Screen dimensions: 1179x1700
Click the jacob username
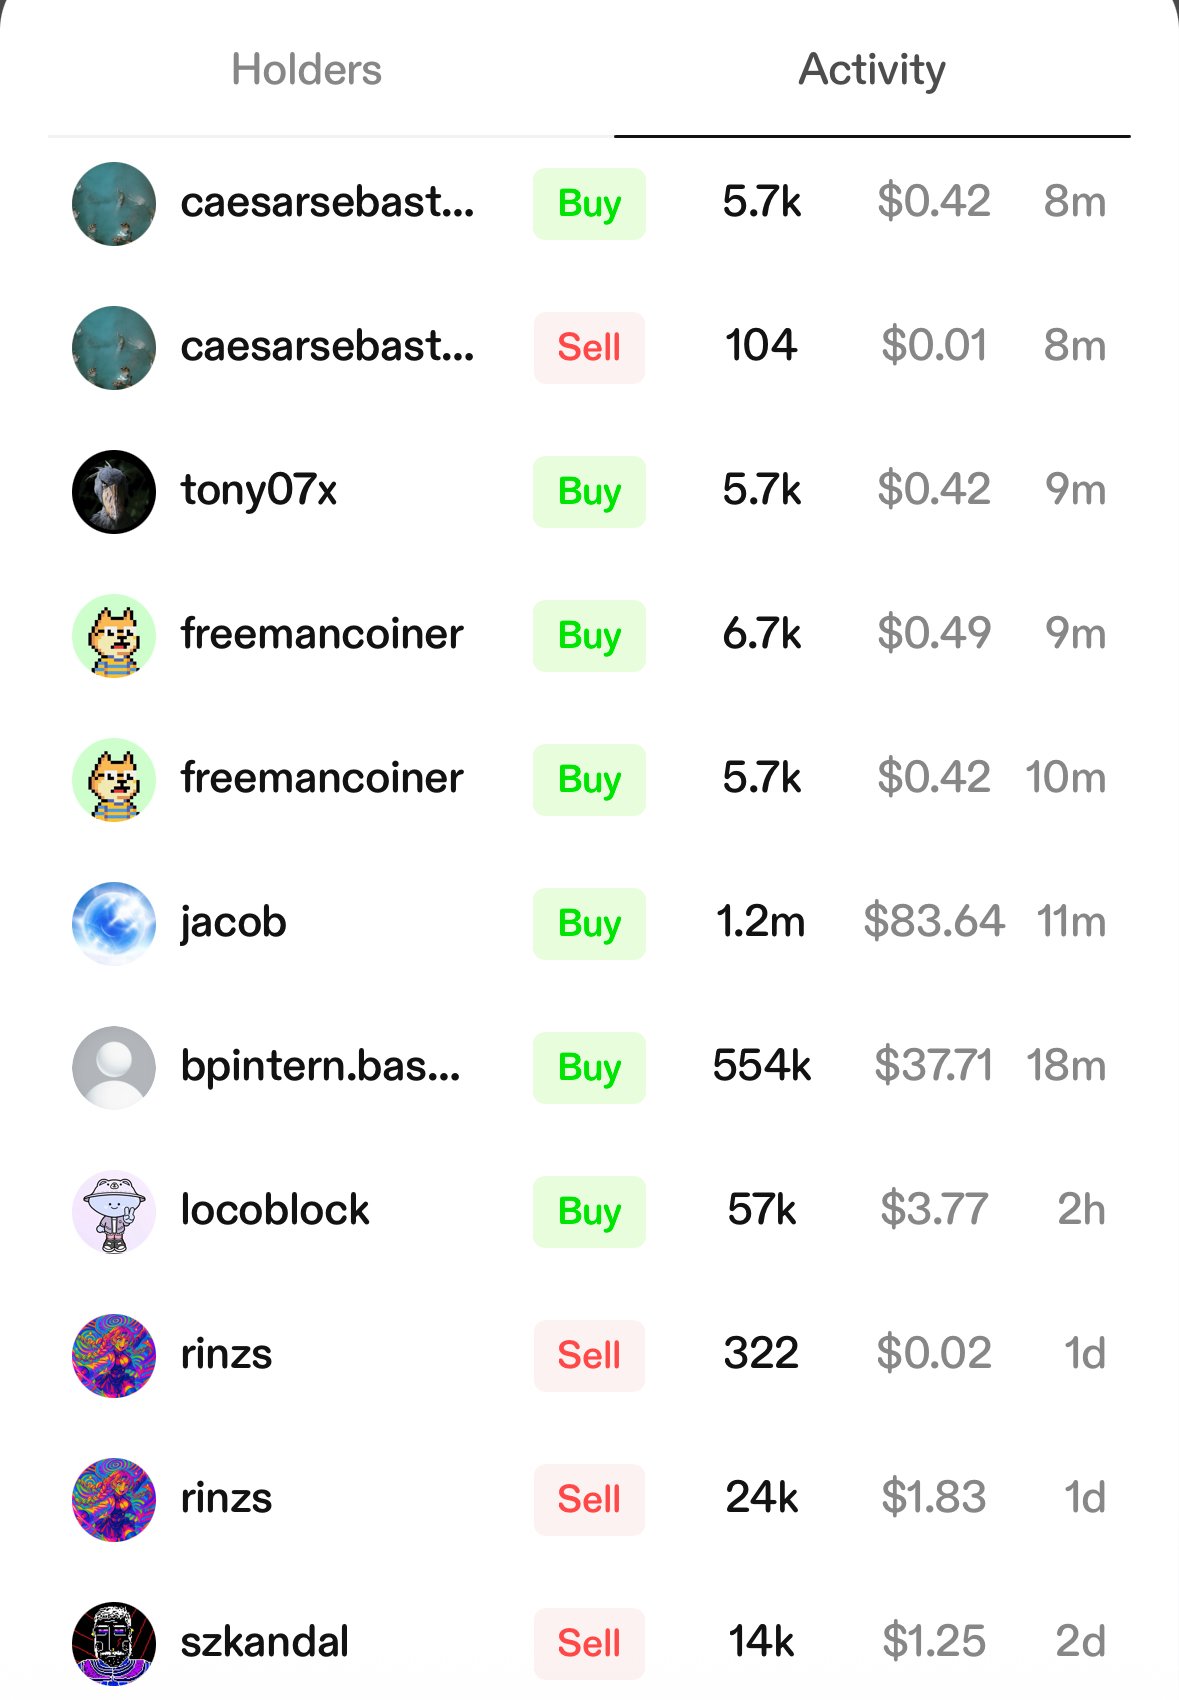[233, 922]
